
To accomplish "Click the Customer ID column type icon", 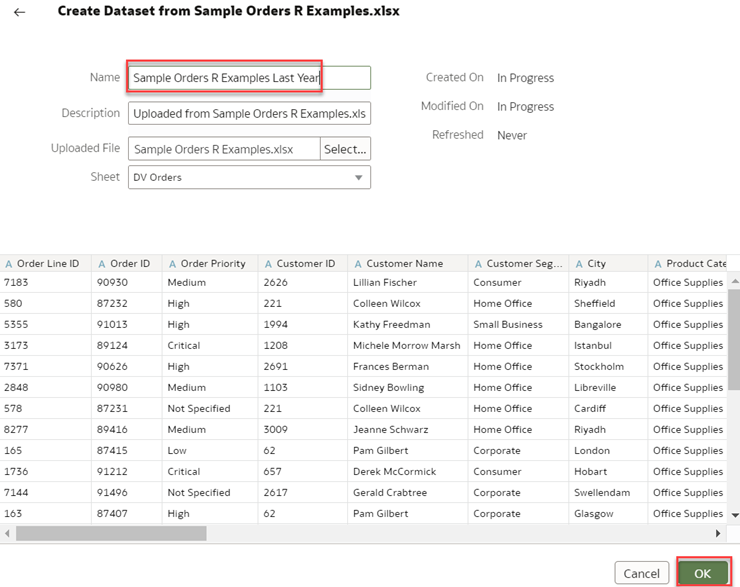I will 268,264.
